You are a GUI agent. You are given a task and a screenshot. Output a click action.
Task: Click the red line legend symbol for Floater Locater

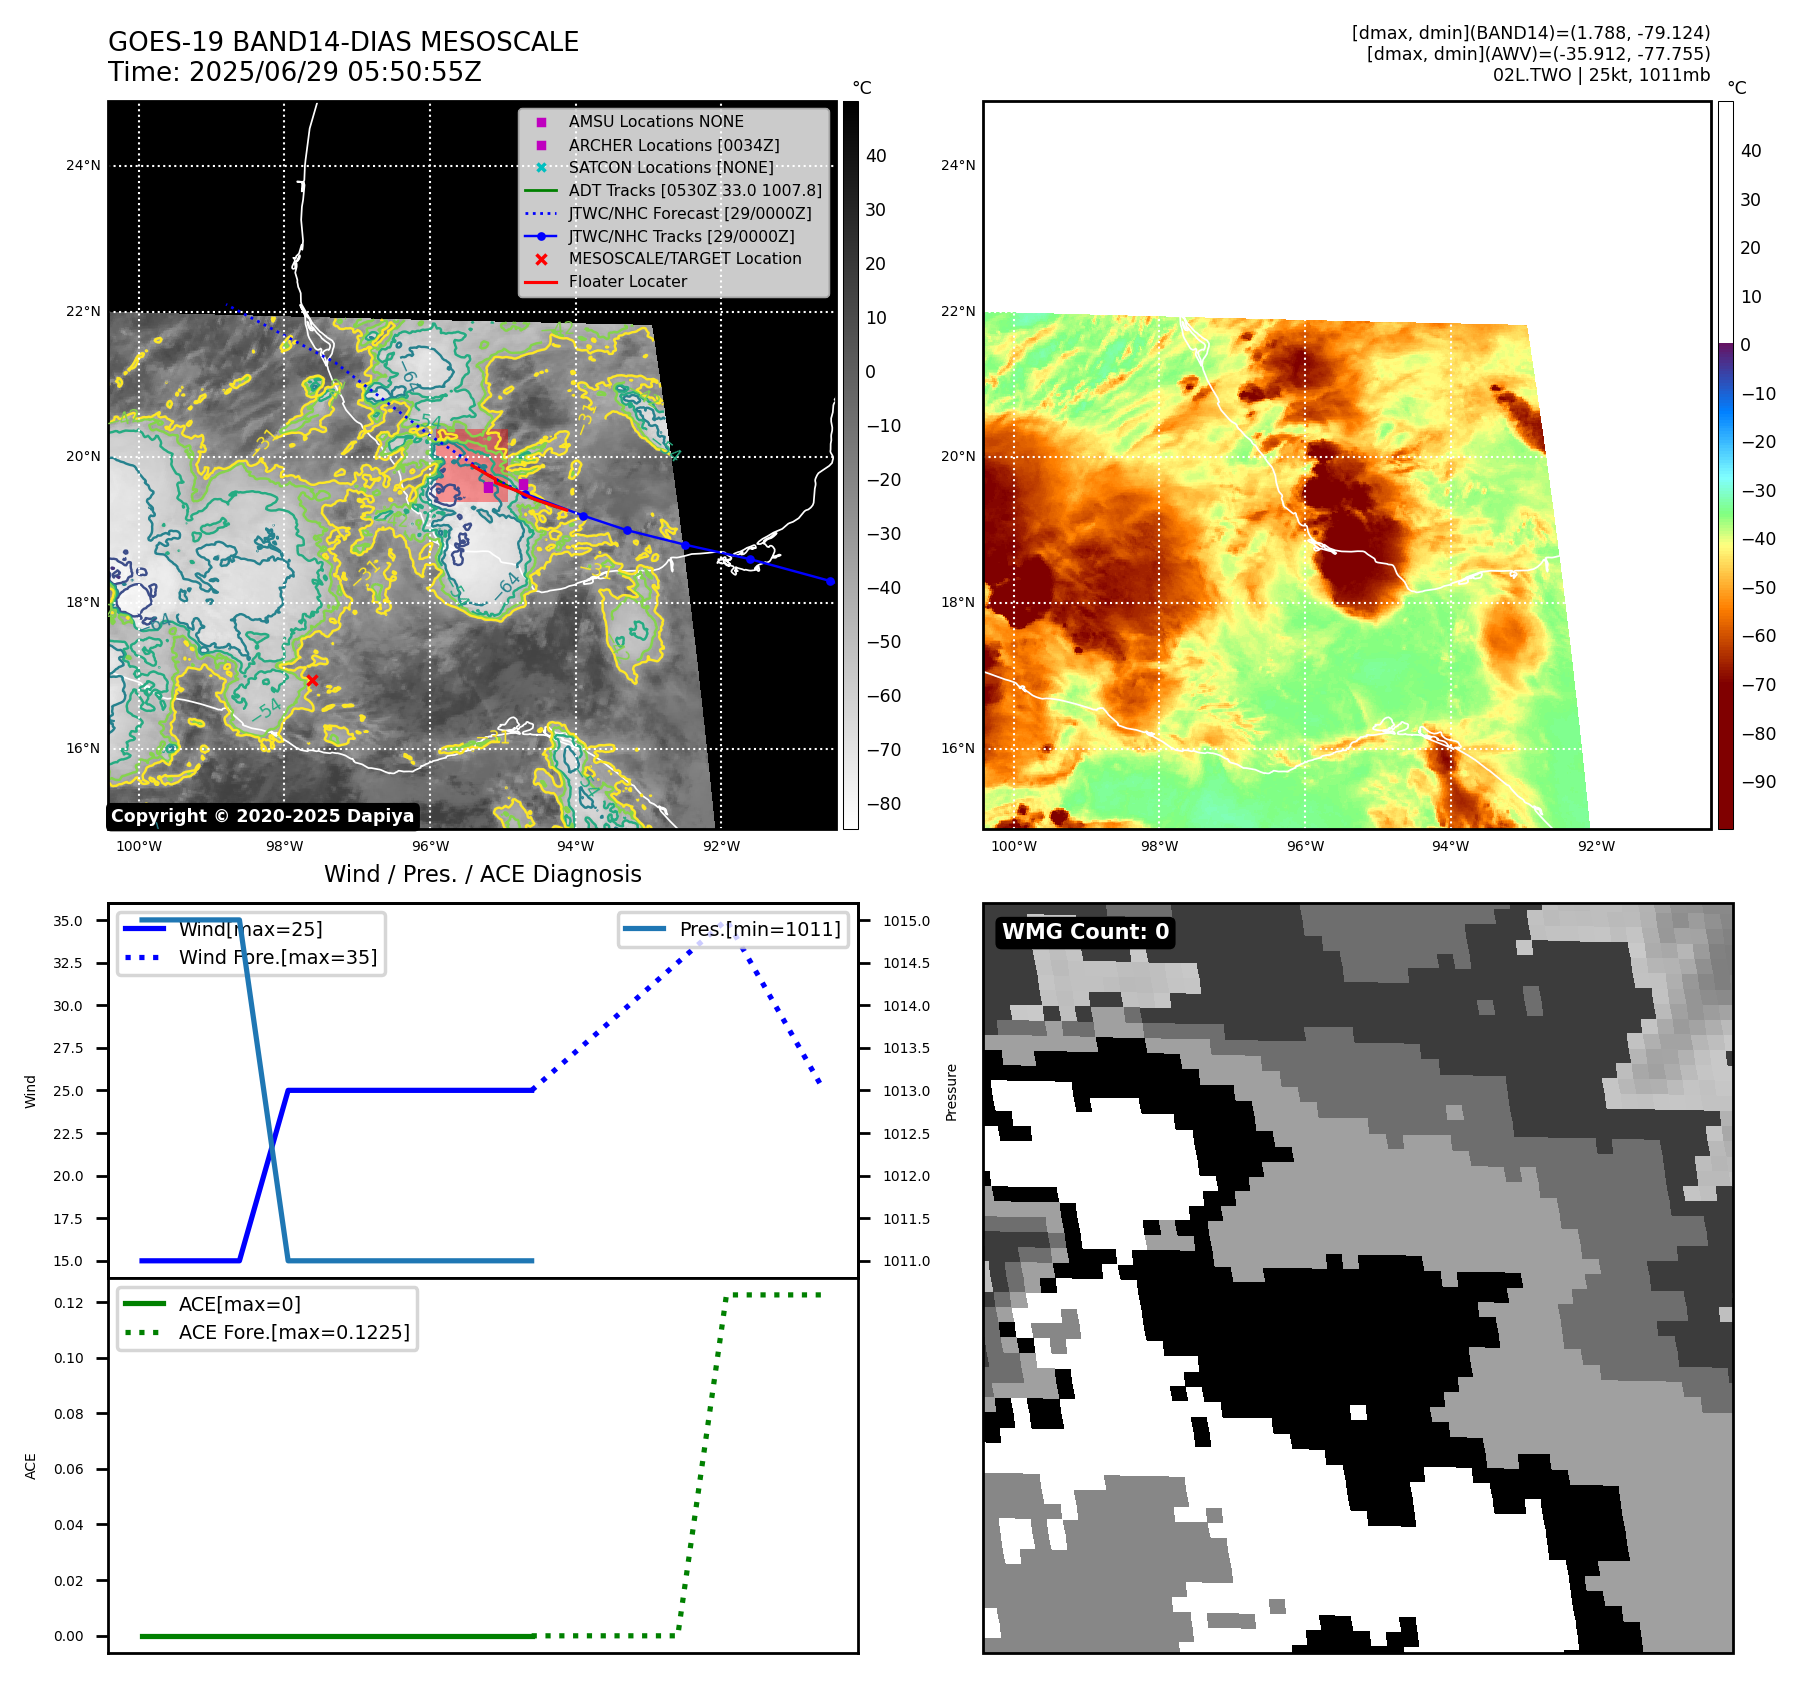tap(541, 282)
